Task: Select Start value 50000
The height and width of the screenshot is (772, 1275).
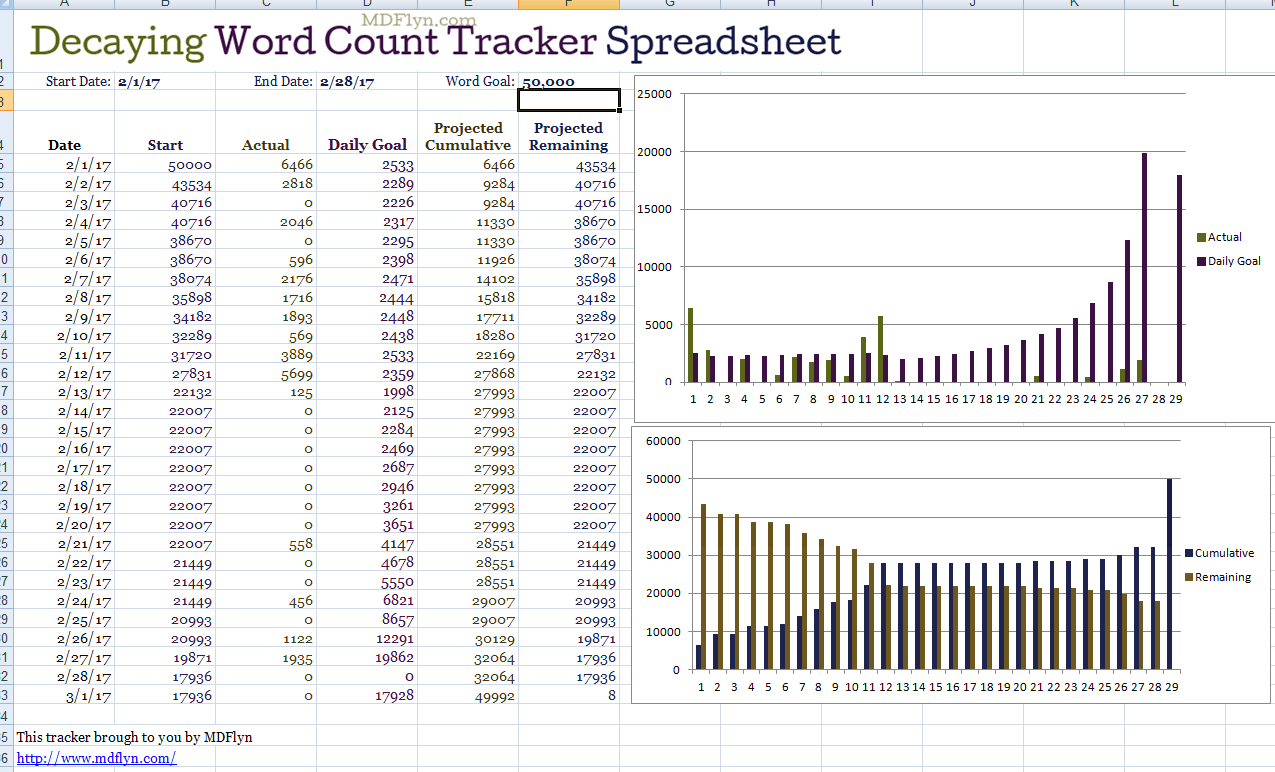Action: tap(190, 165)
